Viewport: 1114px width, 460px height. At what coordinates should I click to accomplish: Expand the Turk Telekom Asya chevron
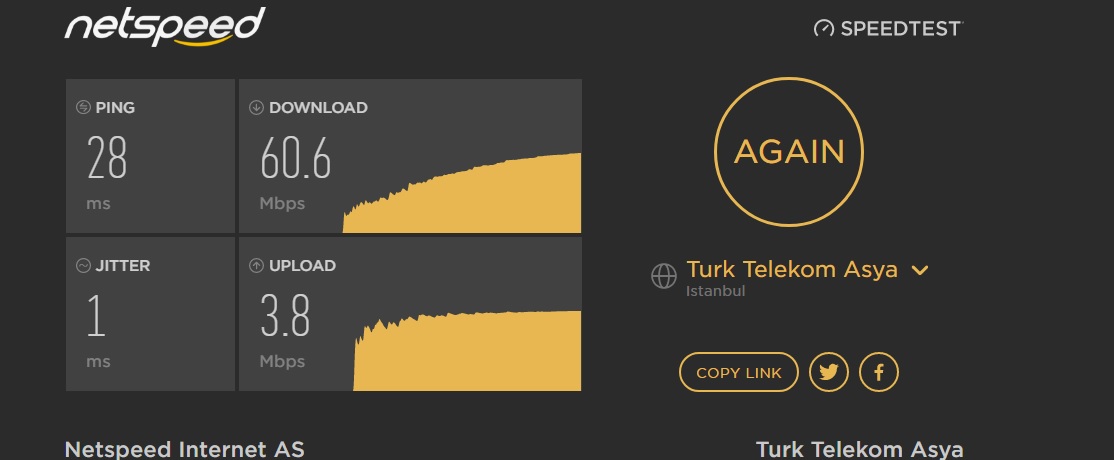(x=919, y=270)
